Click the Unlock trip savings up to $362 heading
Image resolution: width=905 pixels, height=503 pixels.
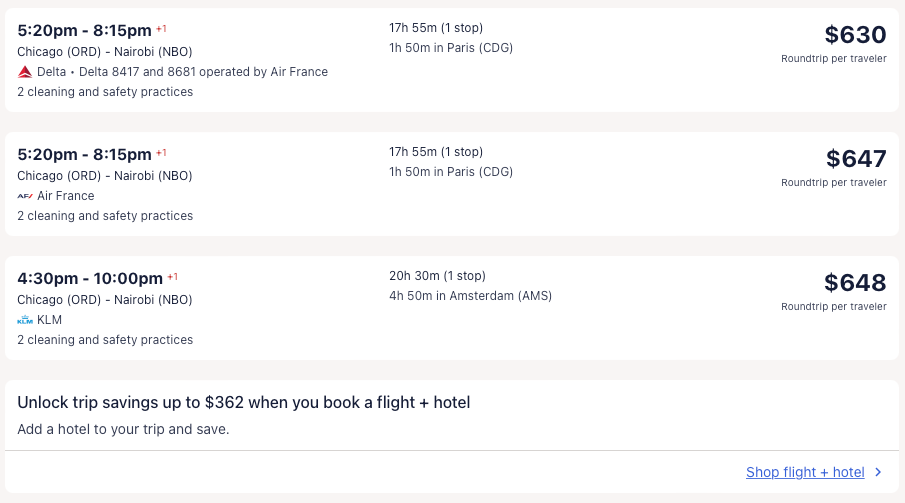(243, 402)
